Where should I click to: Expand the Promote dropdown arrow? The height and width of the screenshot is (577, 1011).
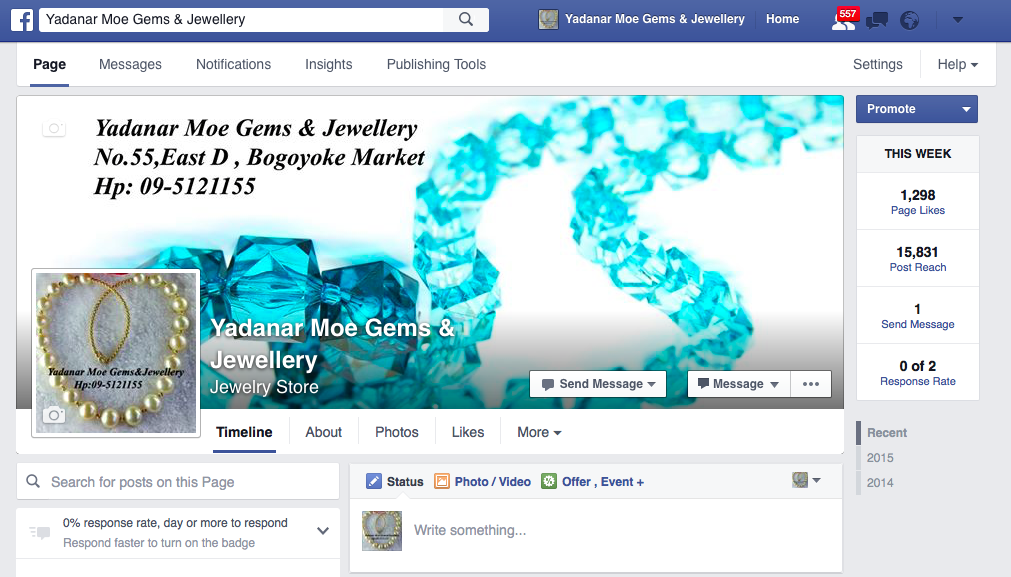click(966, 109)
